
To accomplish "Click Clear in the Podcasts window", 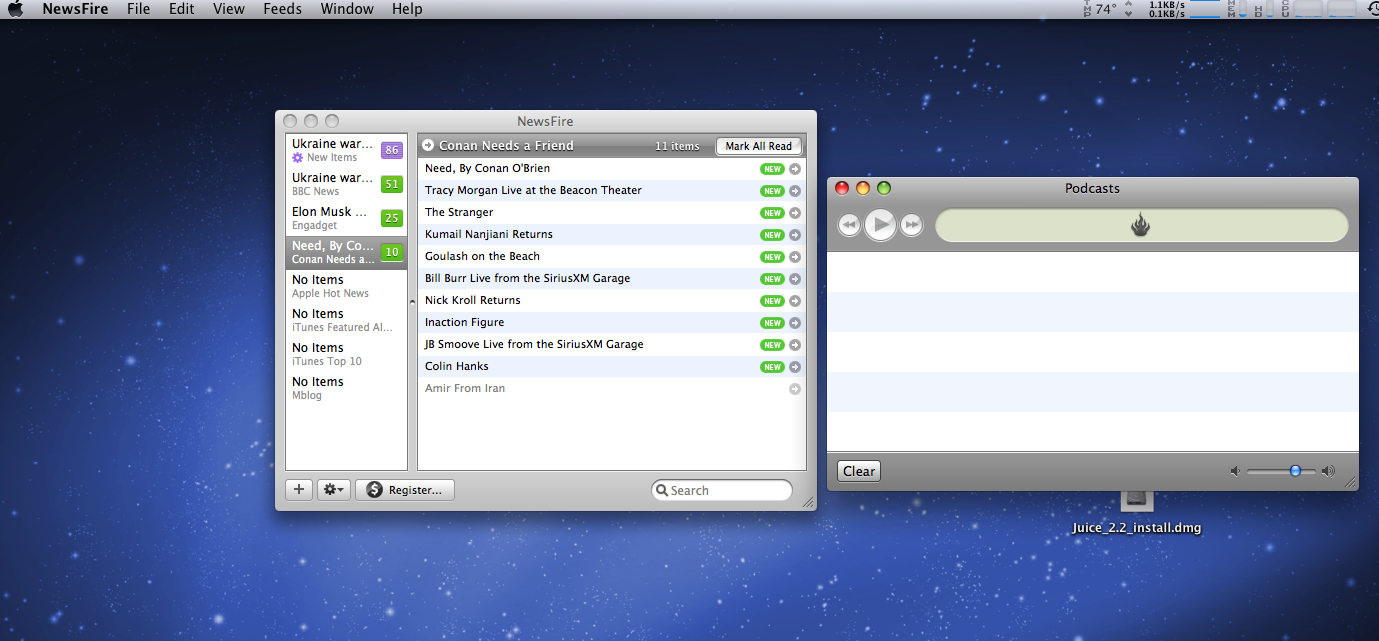I will 859,471.
